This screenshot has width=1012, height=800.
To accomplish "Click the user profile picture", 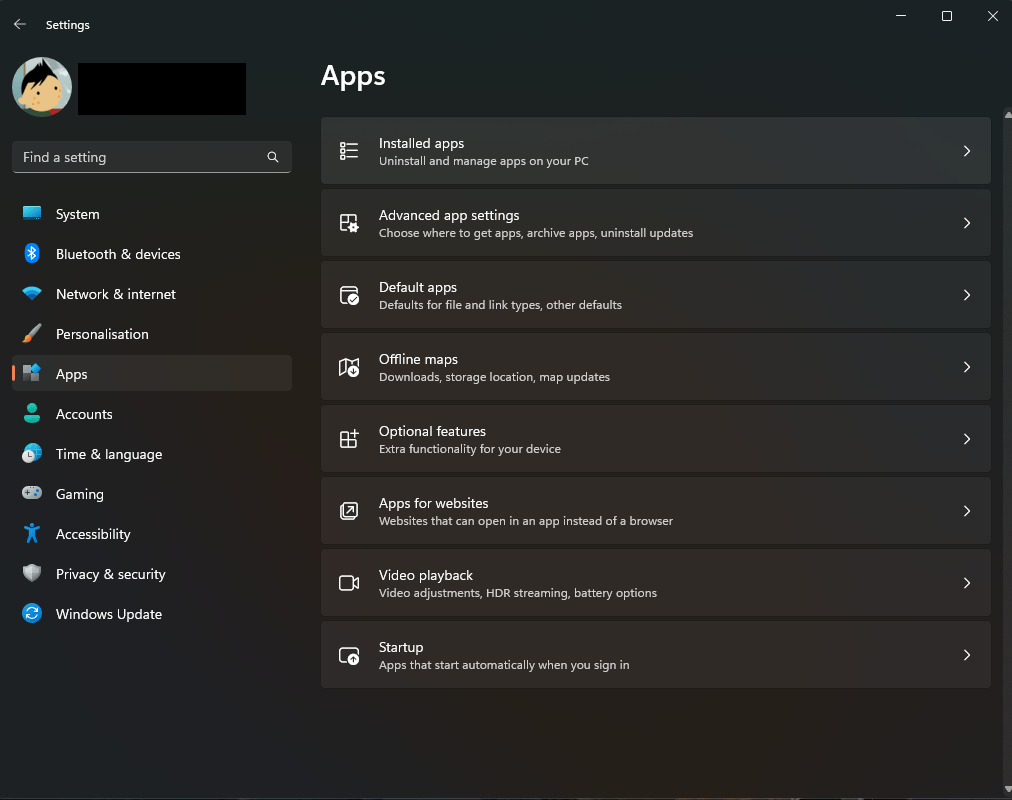I will pyautogui.click(x=41, y=87).
